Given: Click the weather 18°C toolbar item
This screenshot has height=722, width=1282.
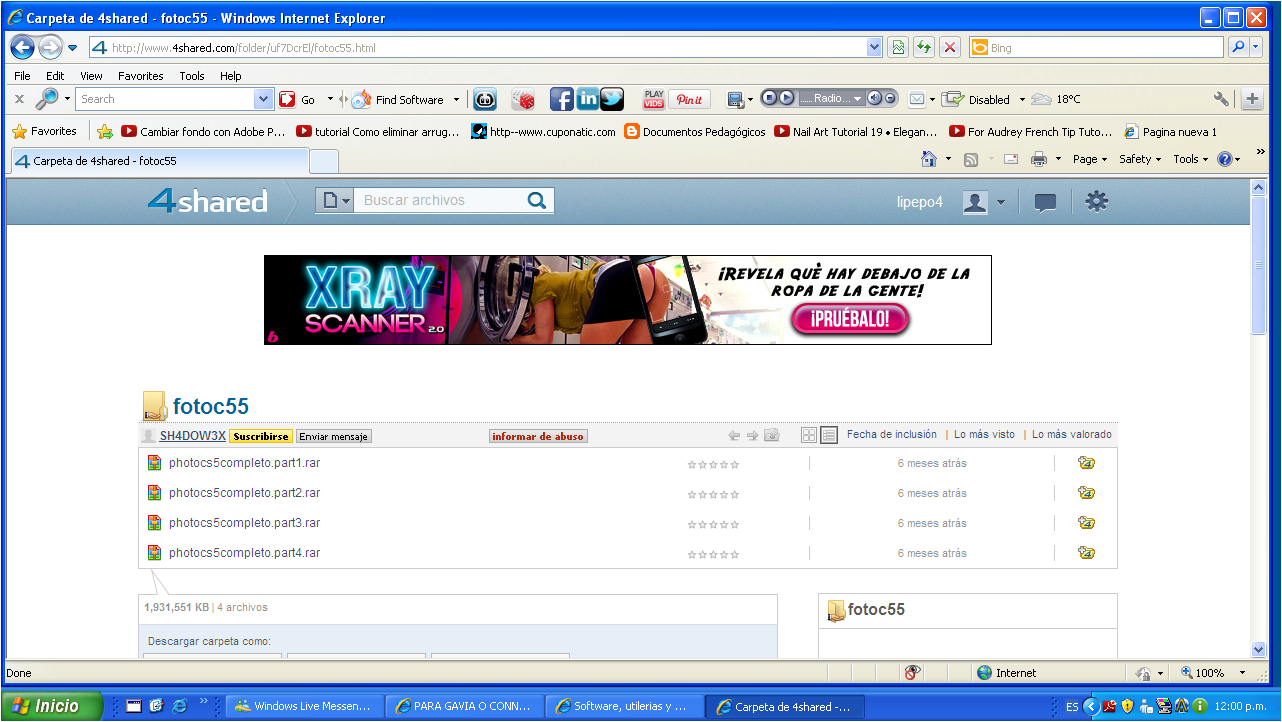Looking at the screenshot, I should pyautogui.click(x=1056, y=99).
